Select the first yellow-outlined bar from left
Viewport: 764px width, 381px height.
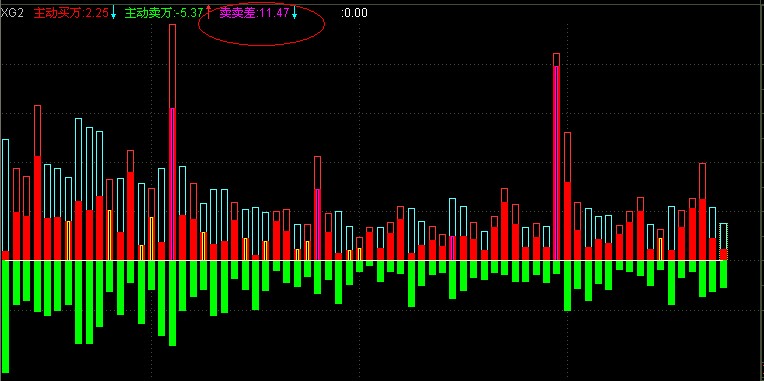[68, 241]
